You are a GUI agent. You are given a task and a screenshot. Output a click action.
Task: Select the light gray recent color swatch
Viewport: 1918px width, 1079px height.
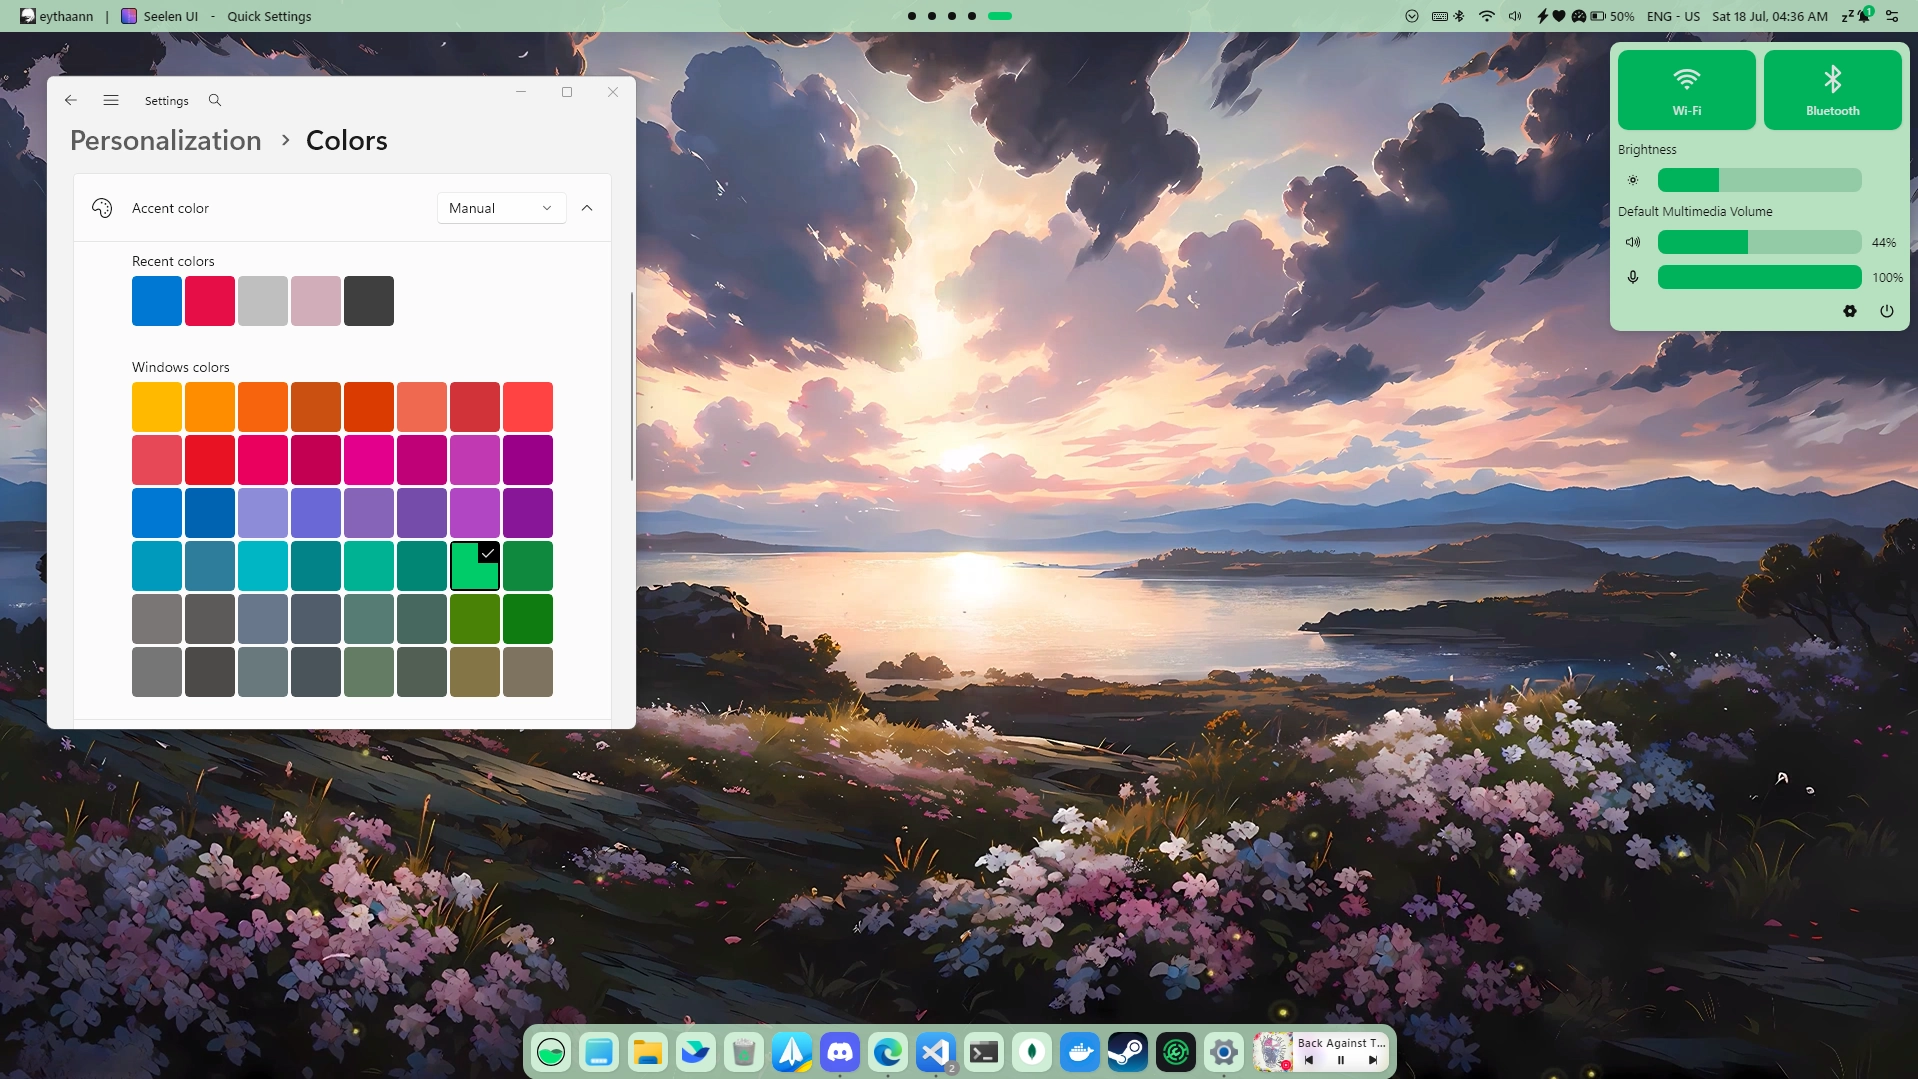point(263,301)
